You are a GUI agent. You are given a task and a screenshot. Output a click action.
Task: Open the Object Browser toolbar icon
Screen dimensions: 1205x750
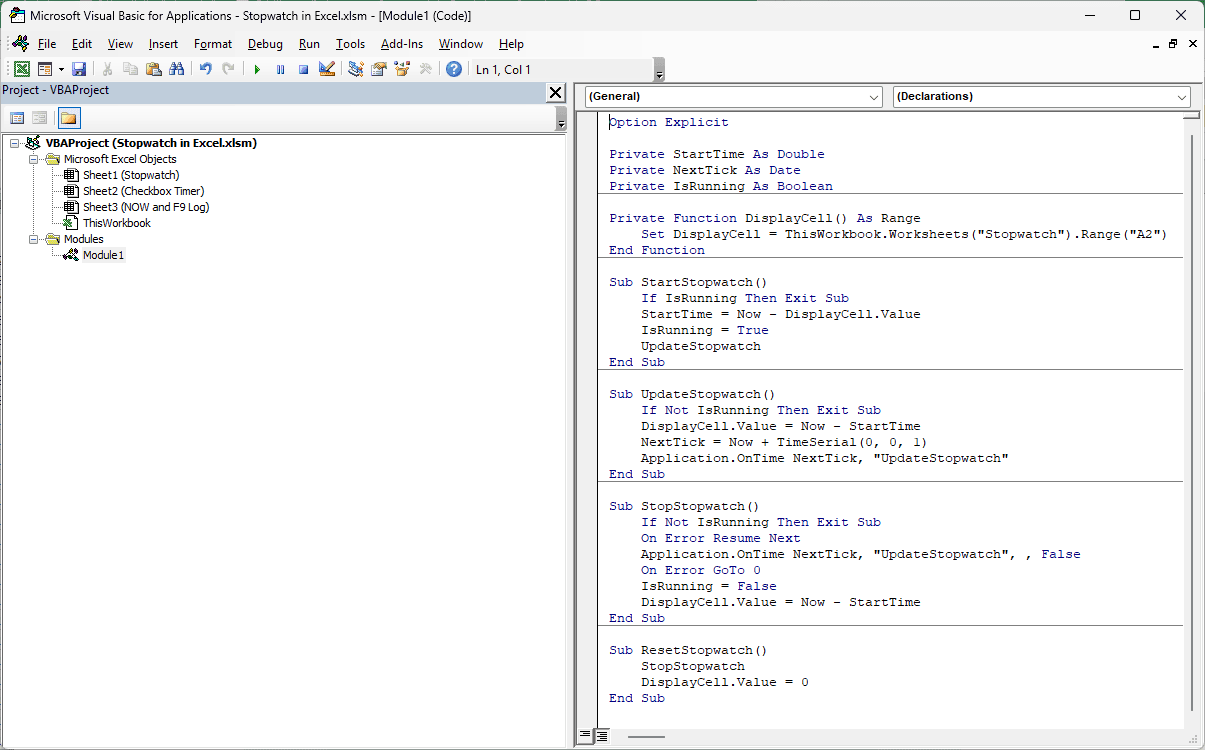tap(402, 69)
